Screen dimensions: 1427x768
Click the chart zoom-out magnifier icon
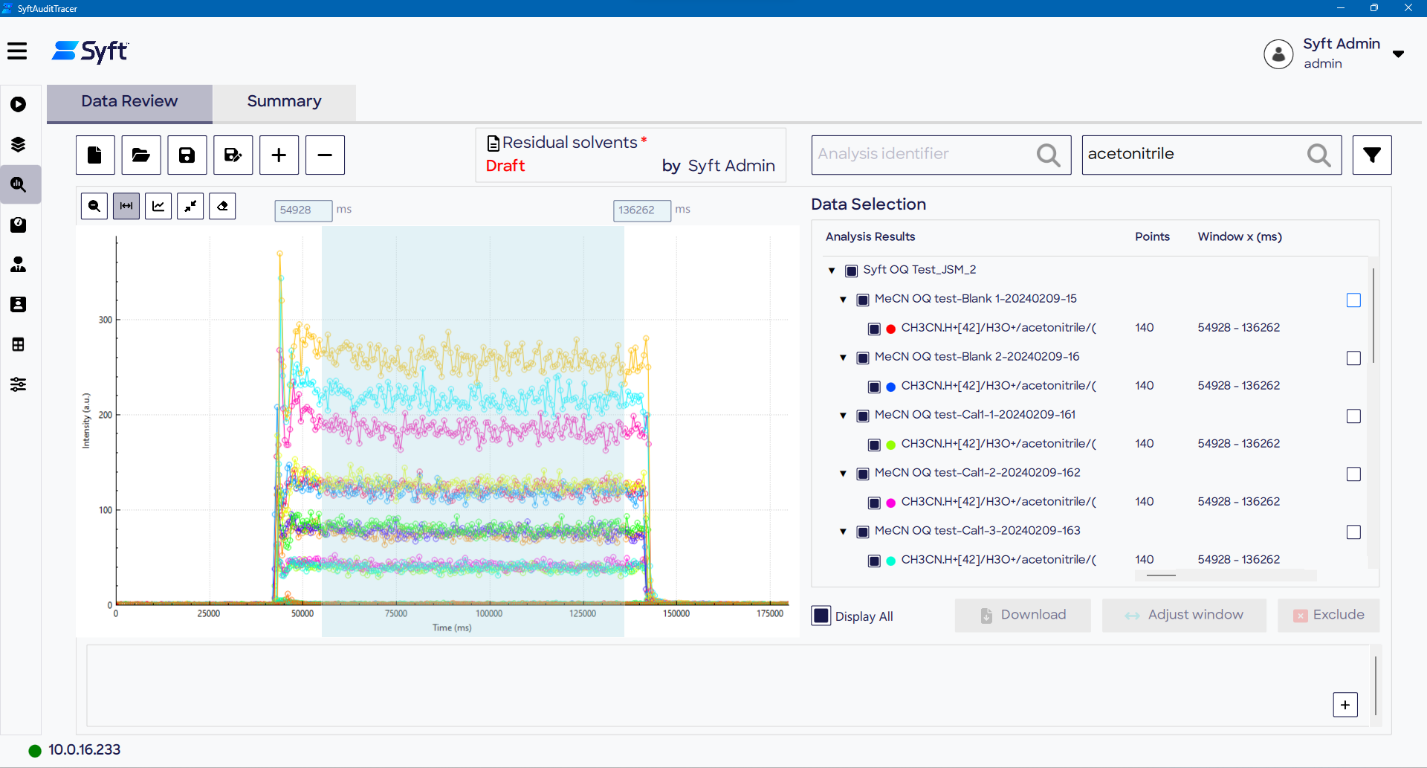(94, 206)
